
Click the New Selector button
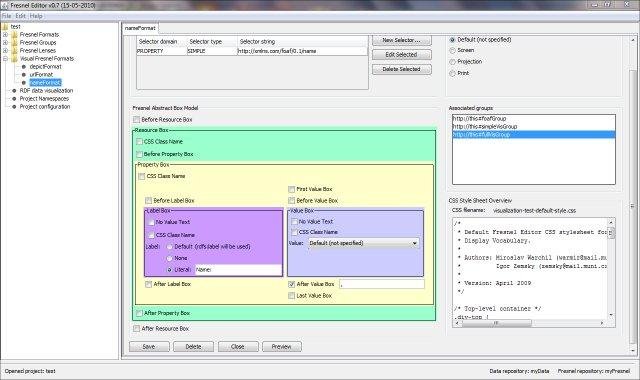401,40
